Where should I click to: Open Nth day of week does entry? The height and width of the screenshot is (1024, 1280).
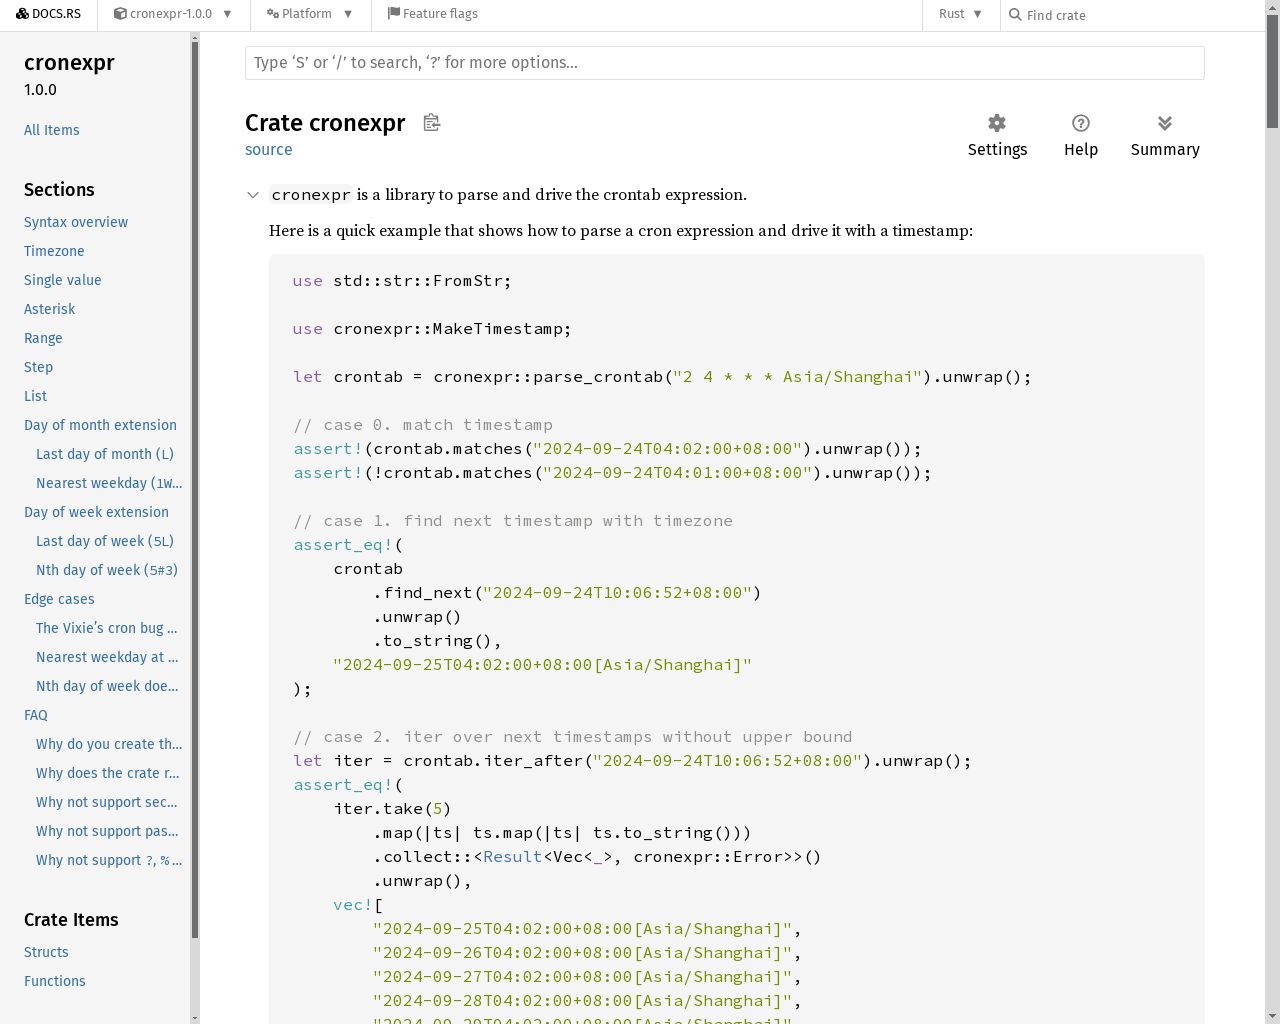pyautogui.click(x=107, y=686)
